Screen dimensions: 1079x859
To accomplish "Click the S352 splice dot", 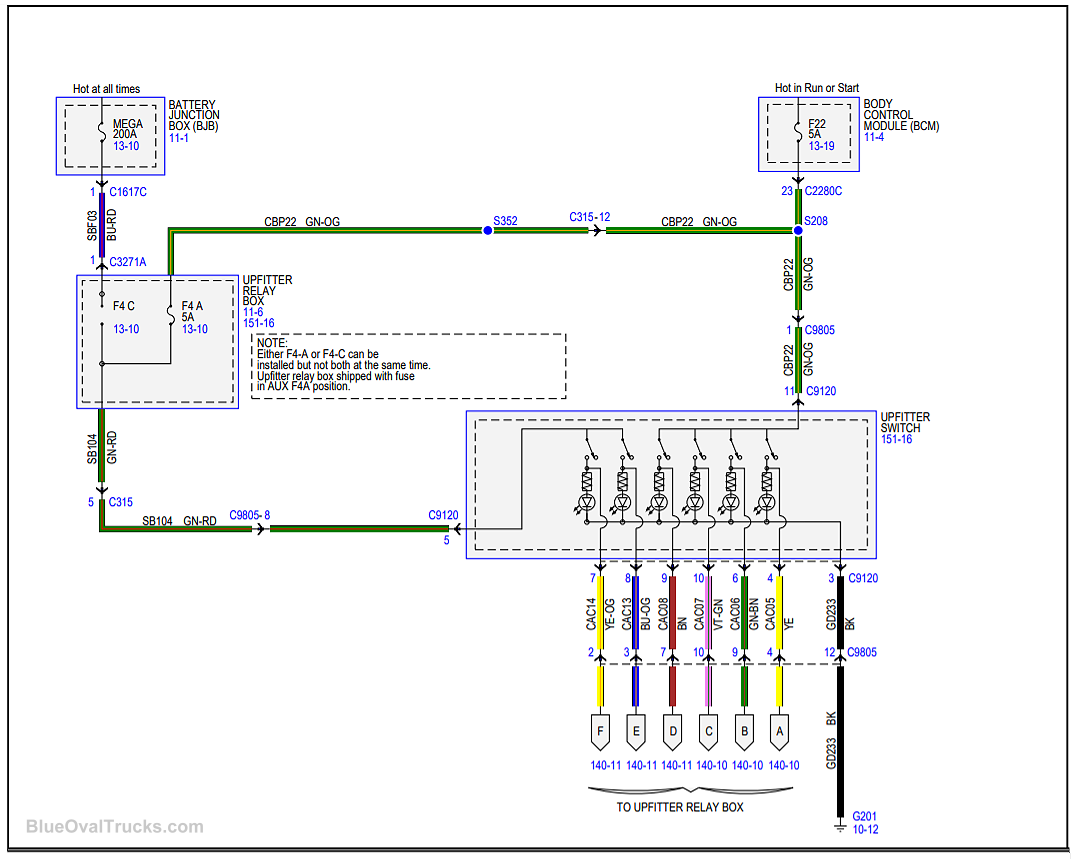I will click(x=487, y=230).
